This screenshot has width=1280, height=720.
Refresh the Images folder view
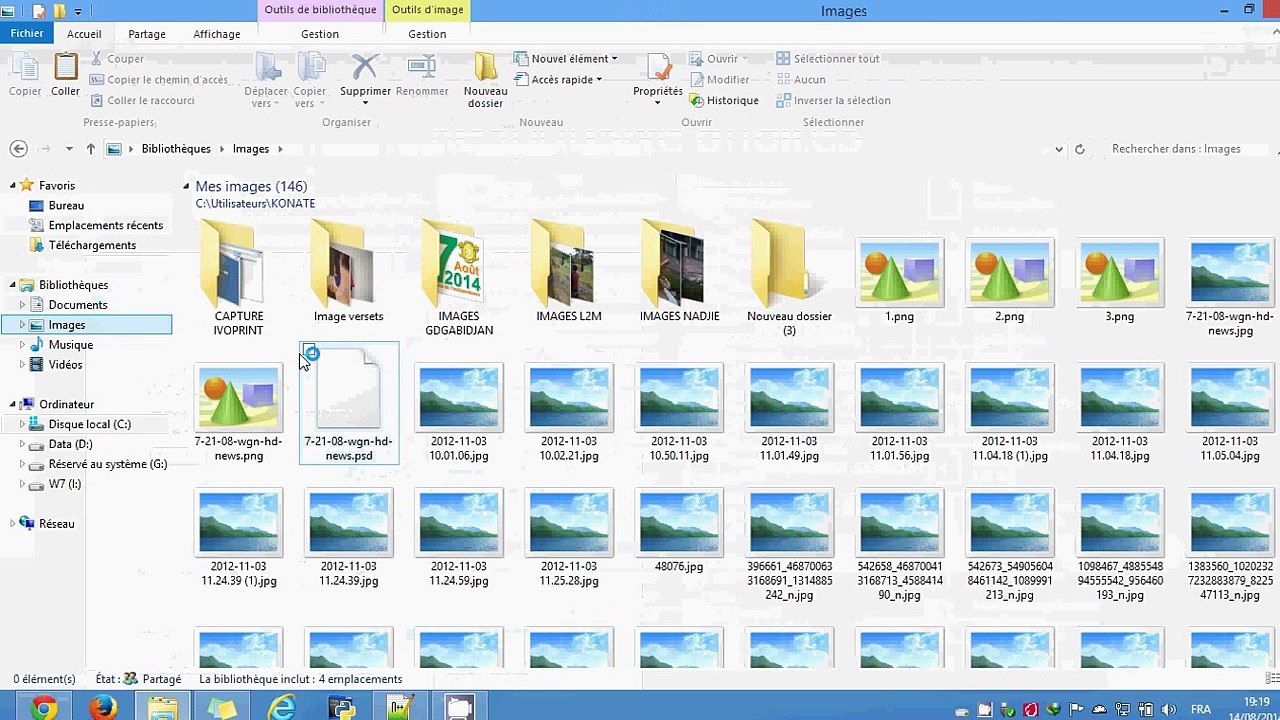point(1079,149)
